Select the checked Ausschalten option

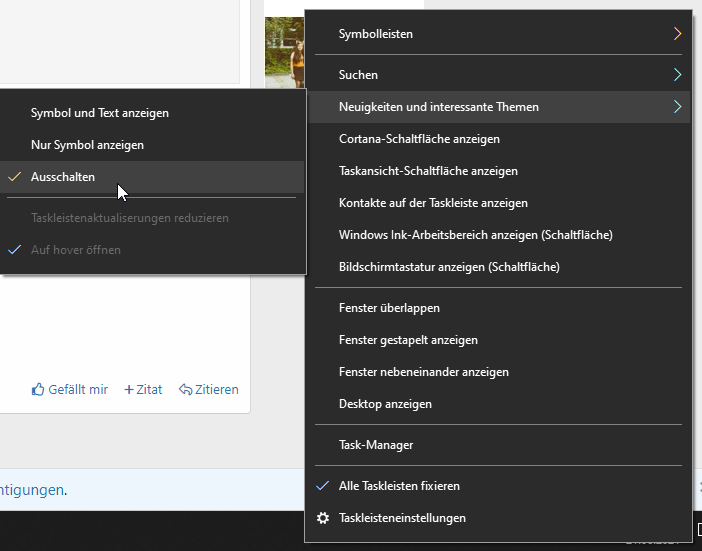click(63, 177)
